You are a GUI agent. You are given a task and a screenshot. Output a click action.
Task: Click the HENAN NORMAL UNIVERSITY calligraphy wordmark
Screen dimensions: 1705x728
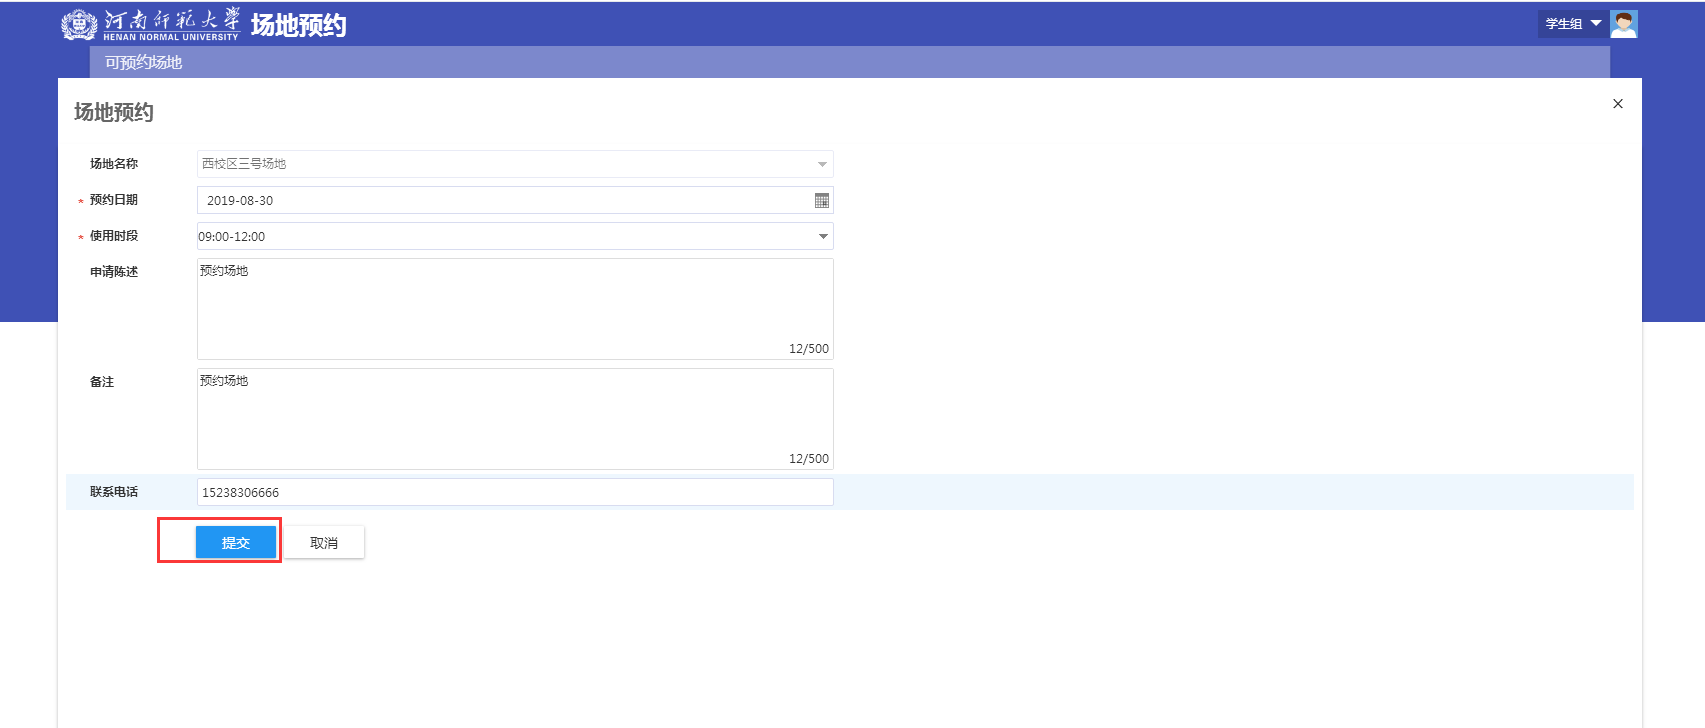point(171,23)
